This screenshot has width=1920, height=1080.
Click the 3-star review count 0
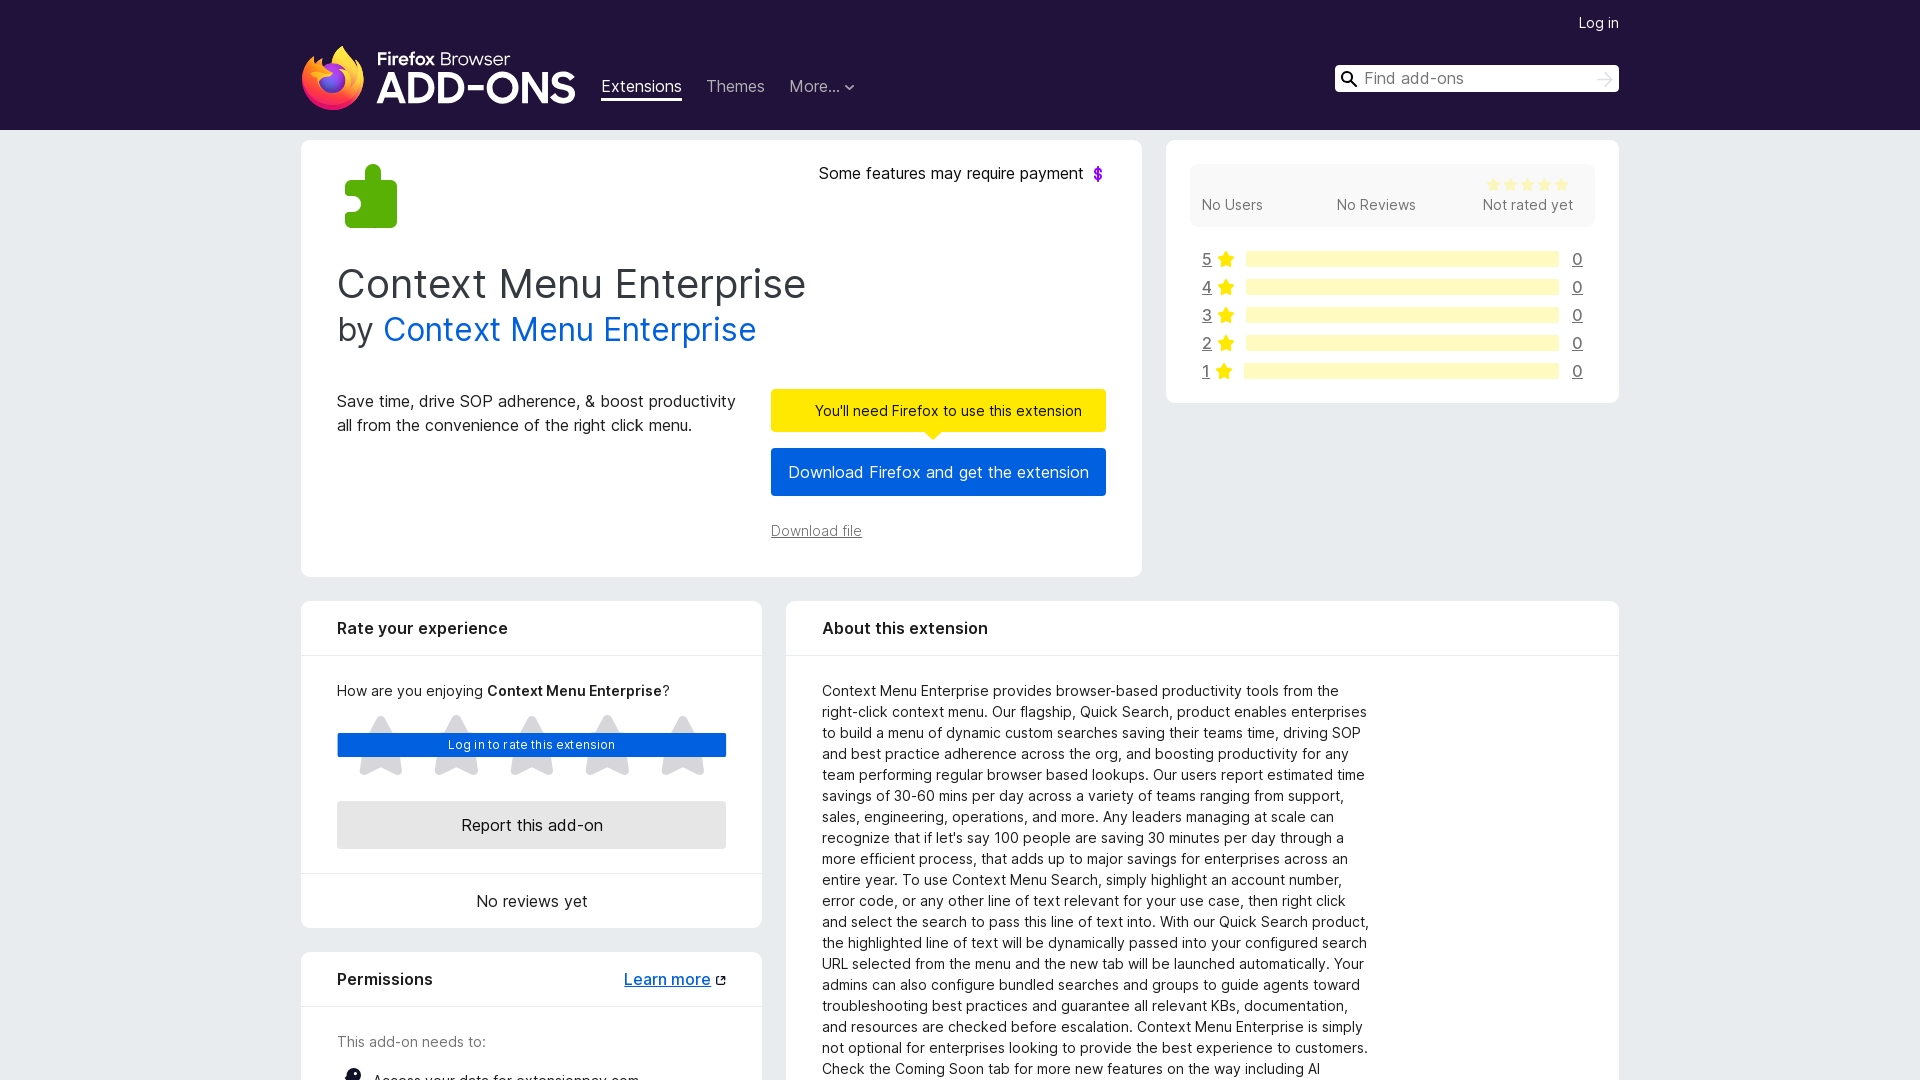[1577, 315]
